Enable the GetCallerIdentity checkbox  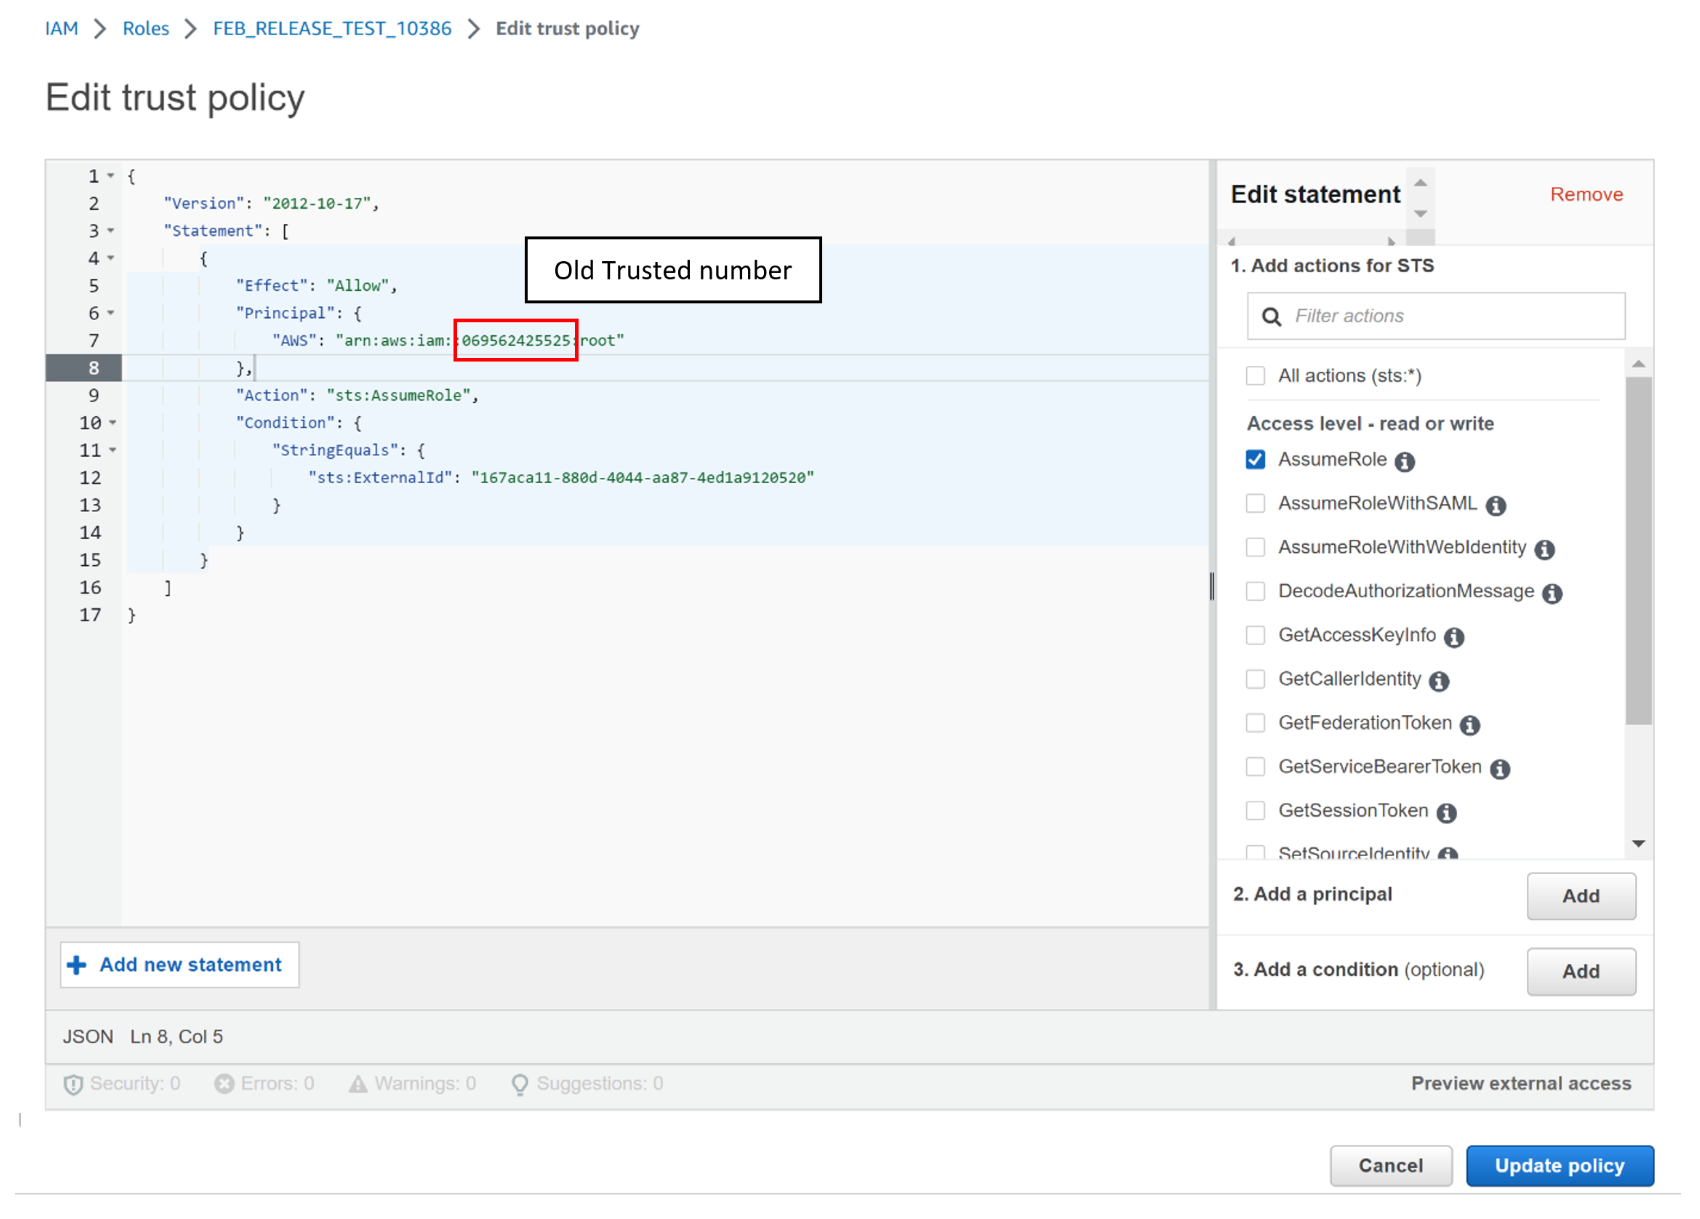1256,679
